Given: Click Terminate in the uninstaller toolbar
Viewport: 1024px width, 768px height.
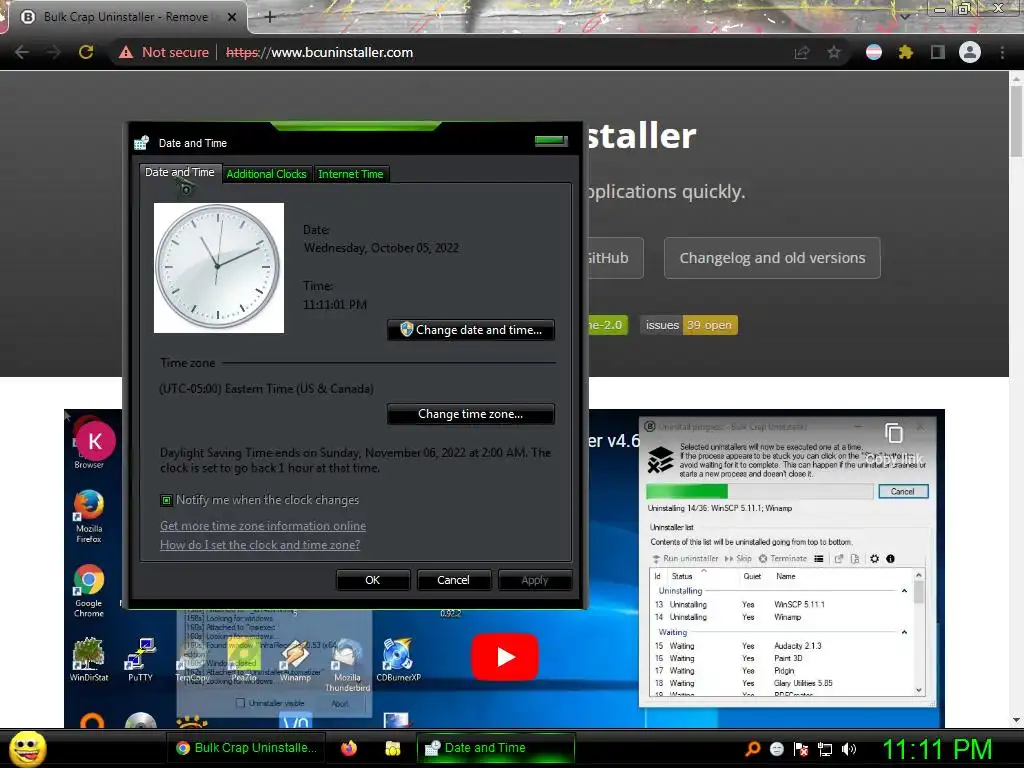Looking at the screenshot, I should coord(783,558).
